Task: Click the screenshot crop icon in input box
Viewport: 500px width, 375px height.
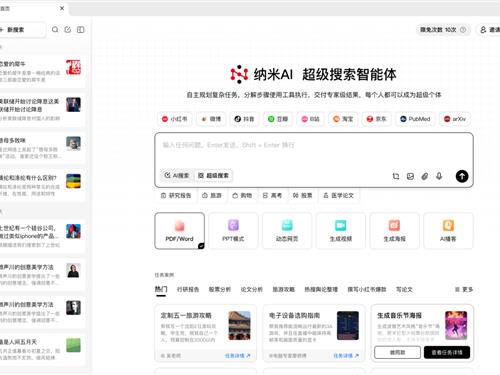Action: click(396, 176)
